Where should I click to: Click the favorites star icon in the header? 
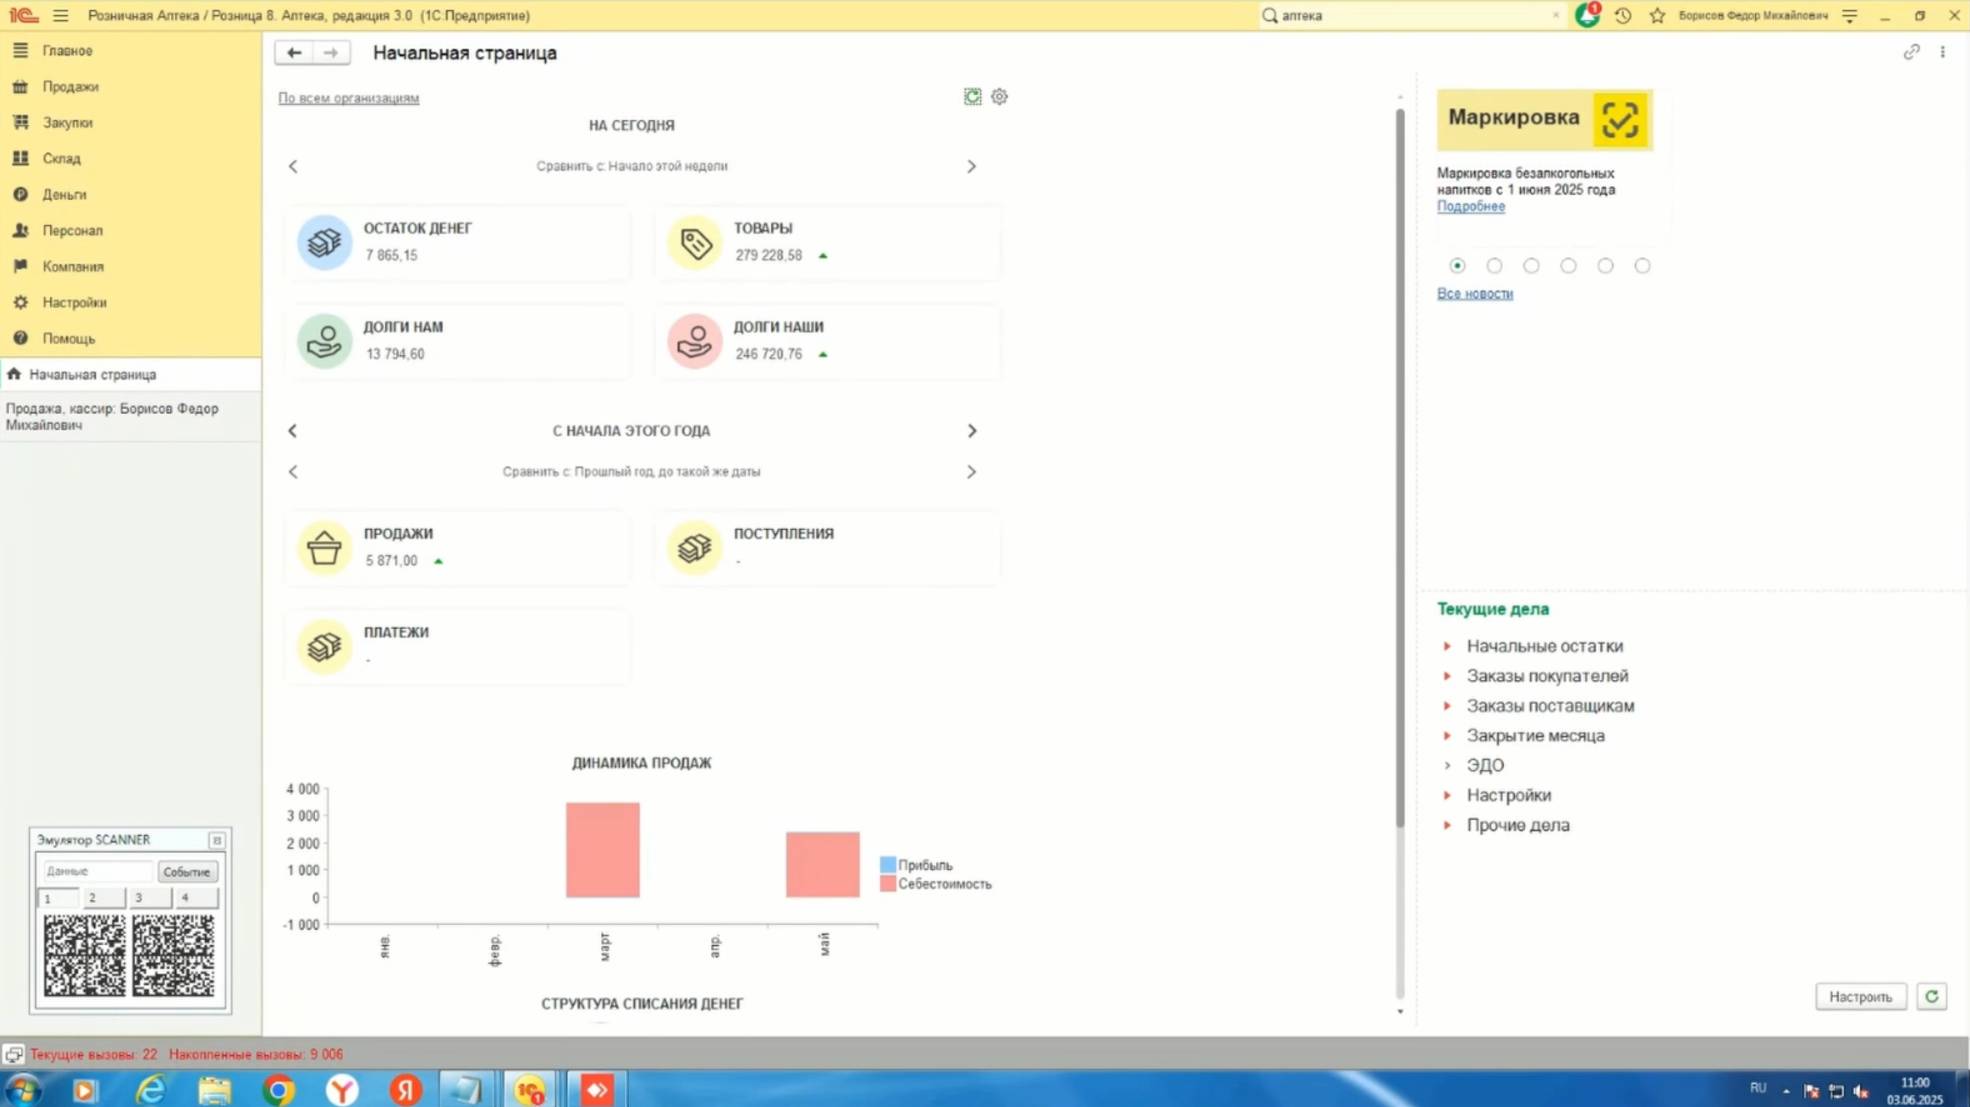(x=1657, y=16)
